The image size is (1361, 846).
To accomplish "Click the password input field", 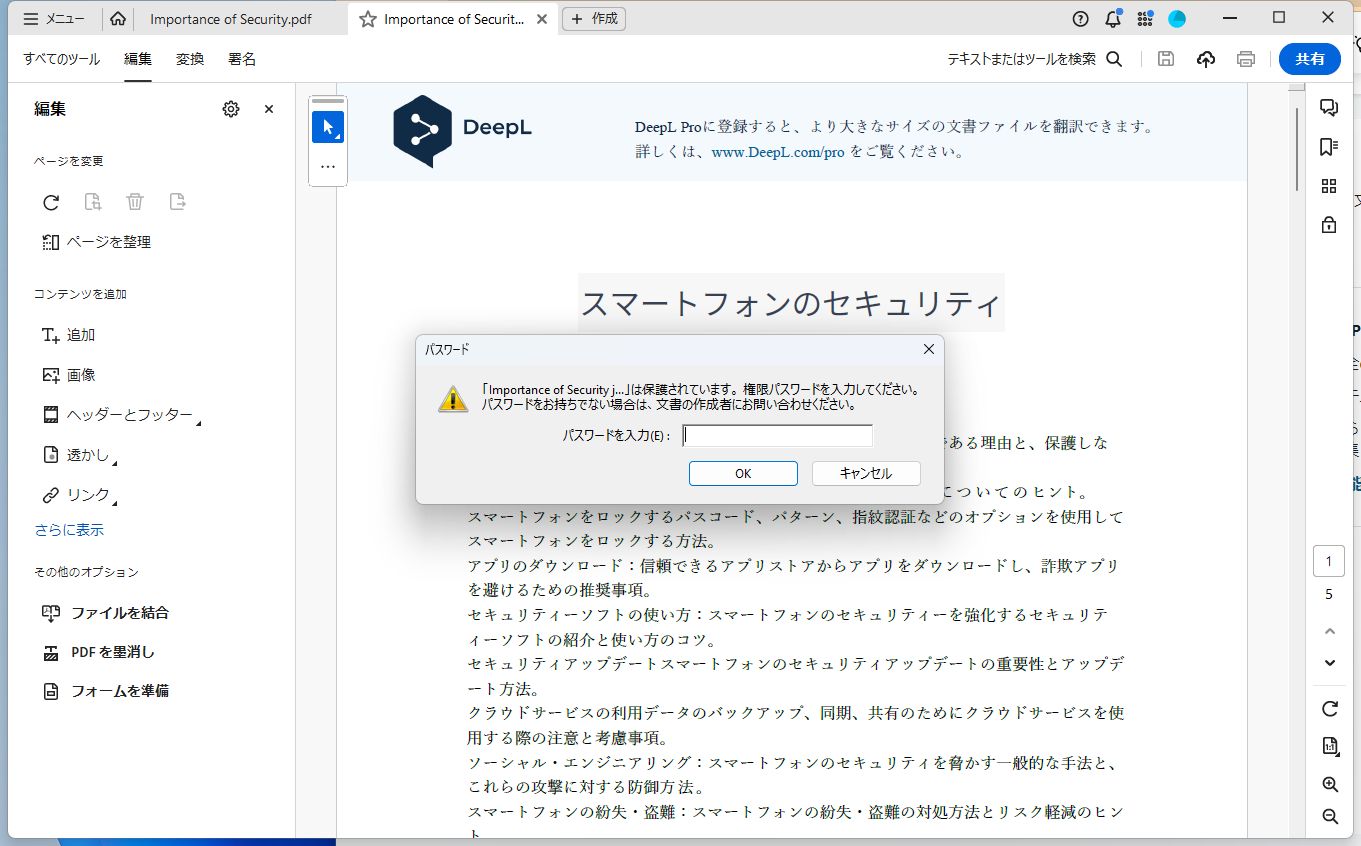I will tap(777, 434).
